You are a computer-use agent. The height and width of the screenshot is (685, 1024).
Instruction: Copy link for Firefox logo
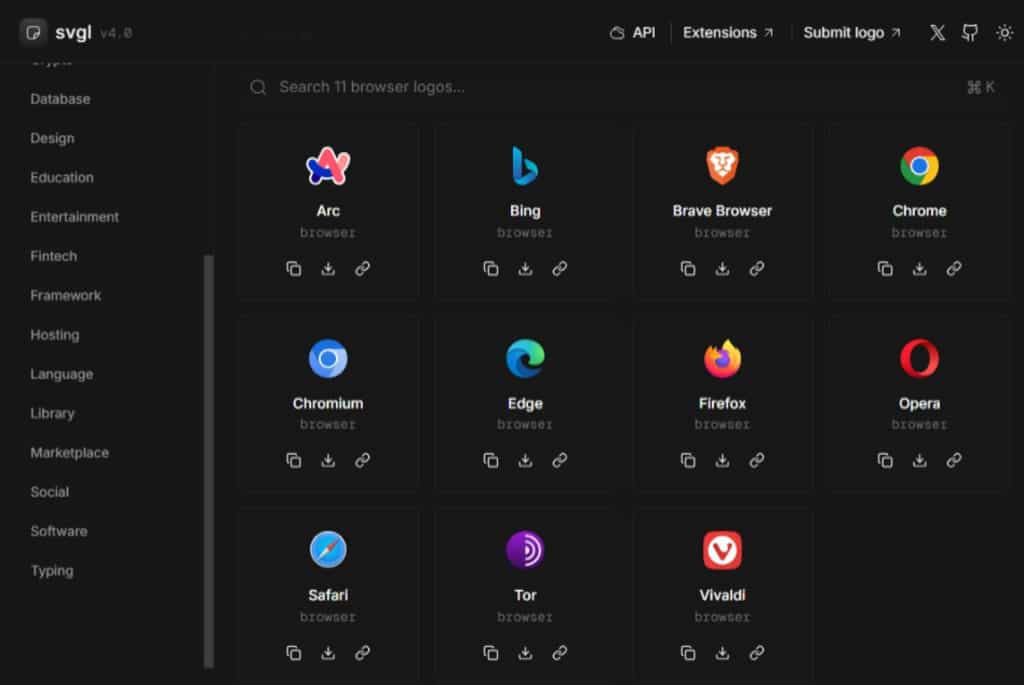tap(757, 460)
